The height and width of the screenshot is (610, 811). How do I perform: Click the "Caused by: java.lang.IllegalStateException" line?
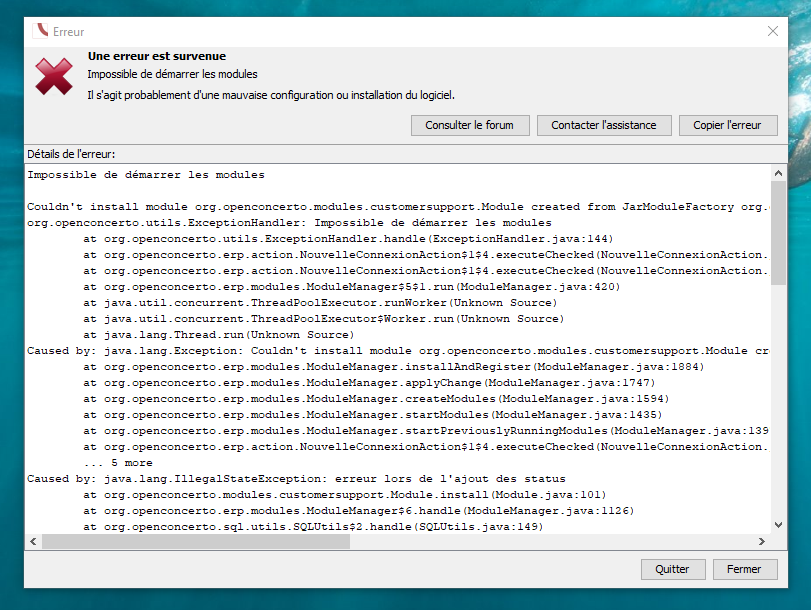click(x=296, y=479)
